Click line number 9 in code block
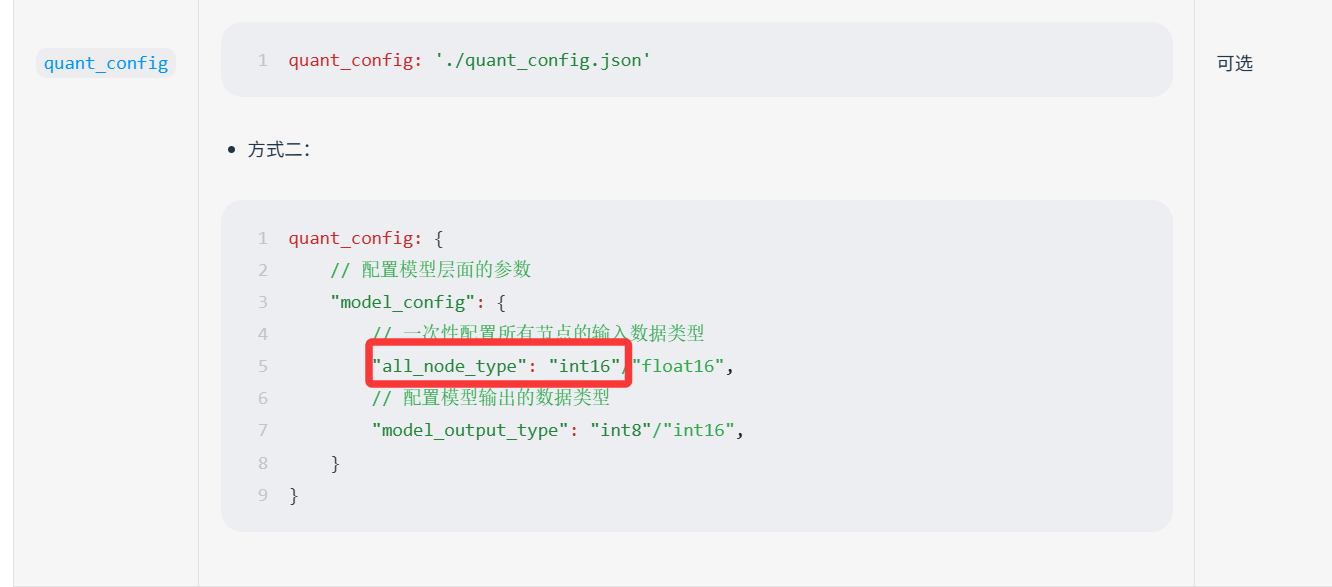1332x587 pixels. pos(263,494)
